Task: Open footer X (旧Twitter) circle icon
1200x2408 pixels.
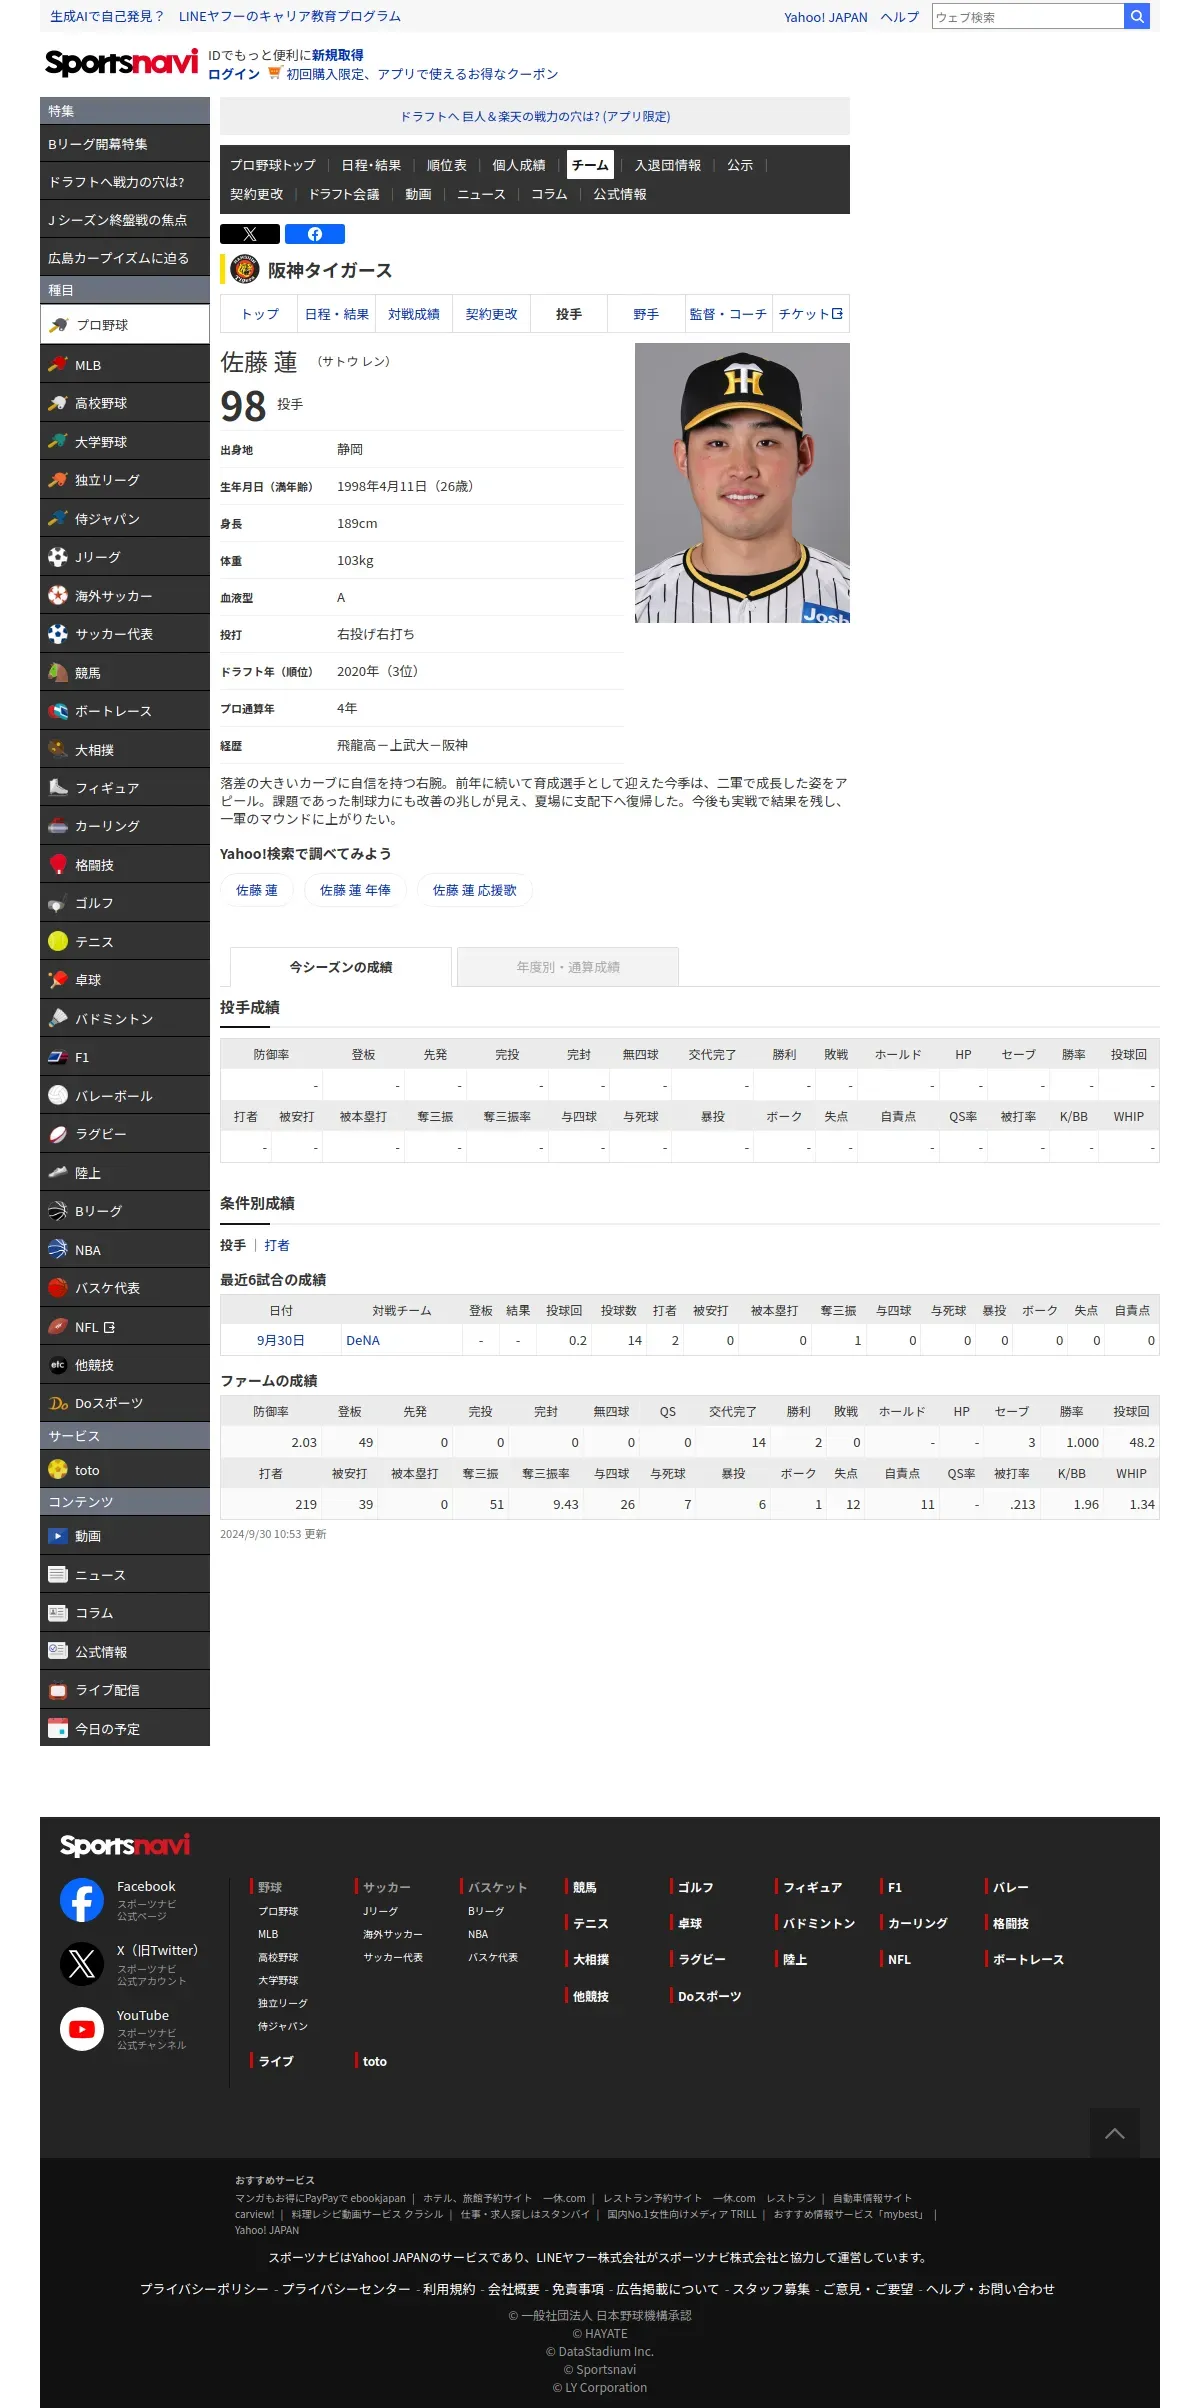Action: coord(82,1964)
